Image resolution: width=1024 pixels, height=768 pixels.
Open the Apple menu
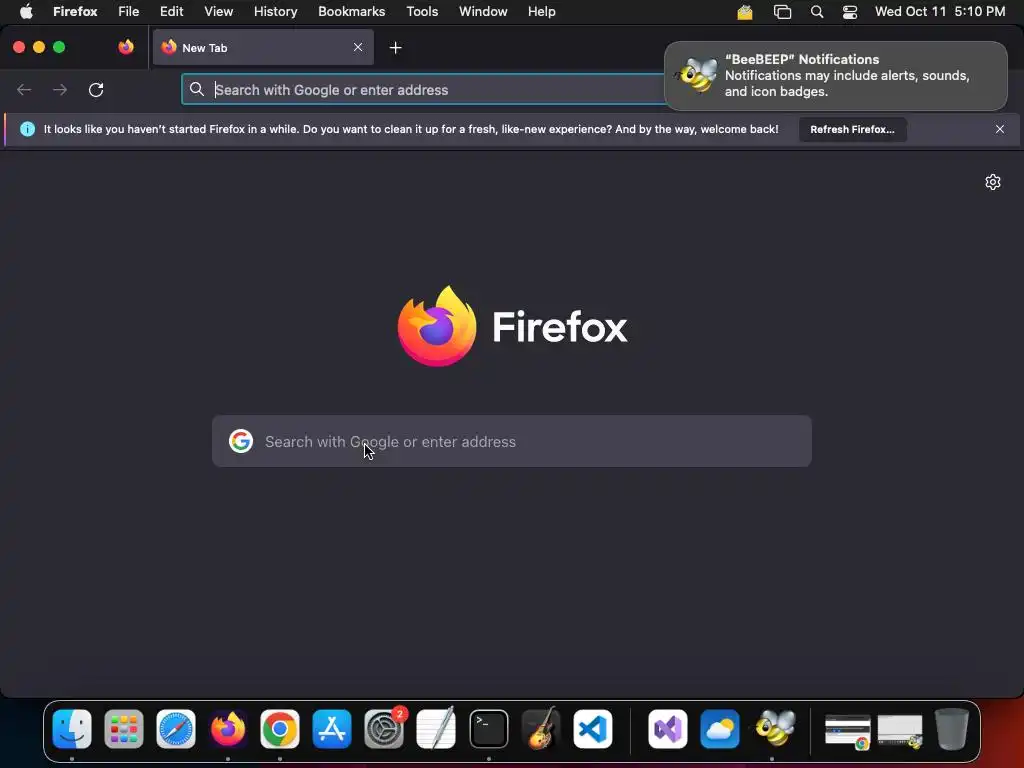26,11
